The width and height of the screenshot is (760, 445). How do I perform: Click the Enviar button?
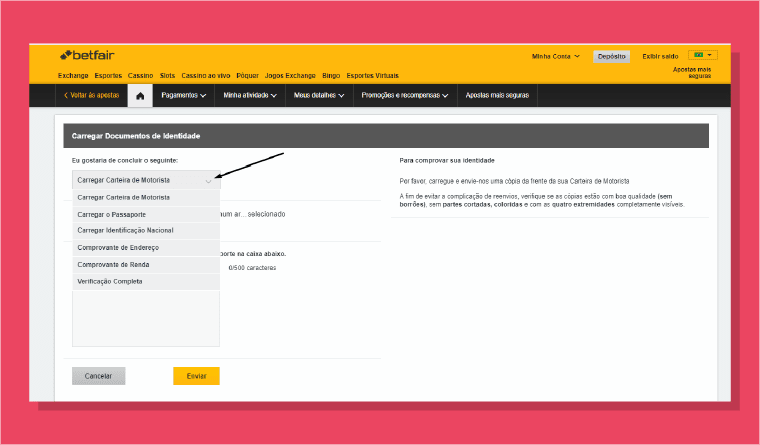pyautogui.click(x=196, y=376)
